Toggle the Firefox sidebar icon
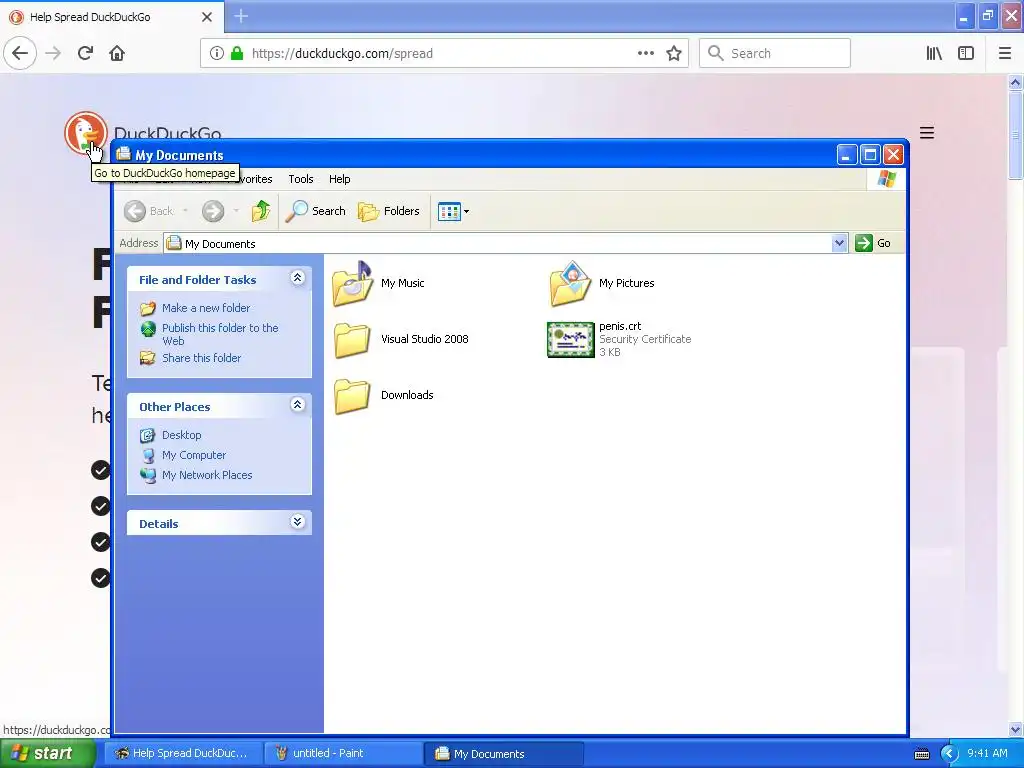 tap(966, 54)
